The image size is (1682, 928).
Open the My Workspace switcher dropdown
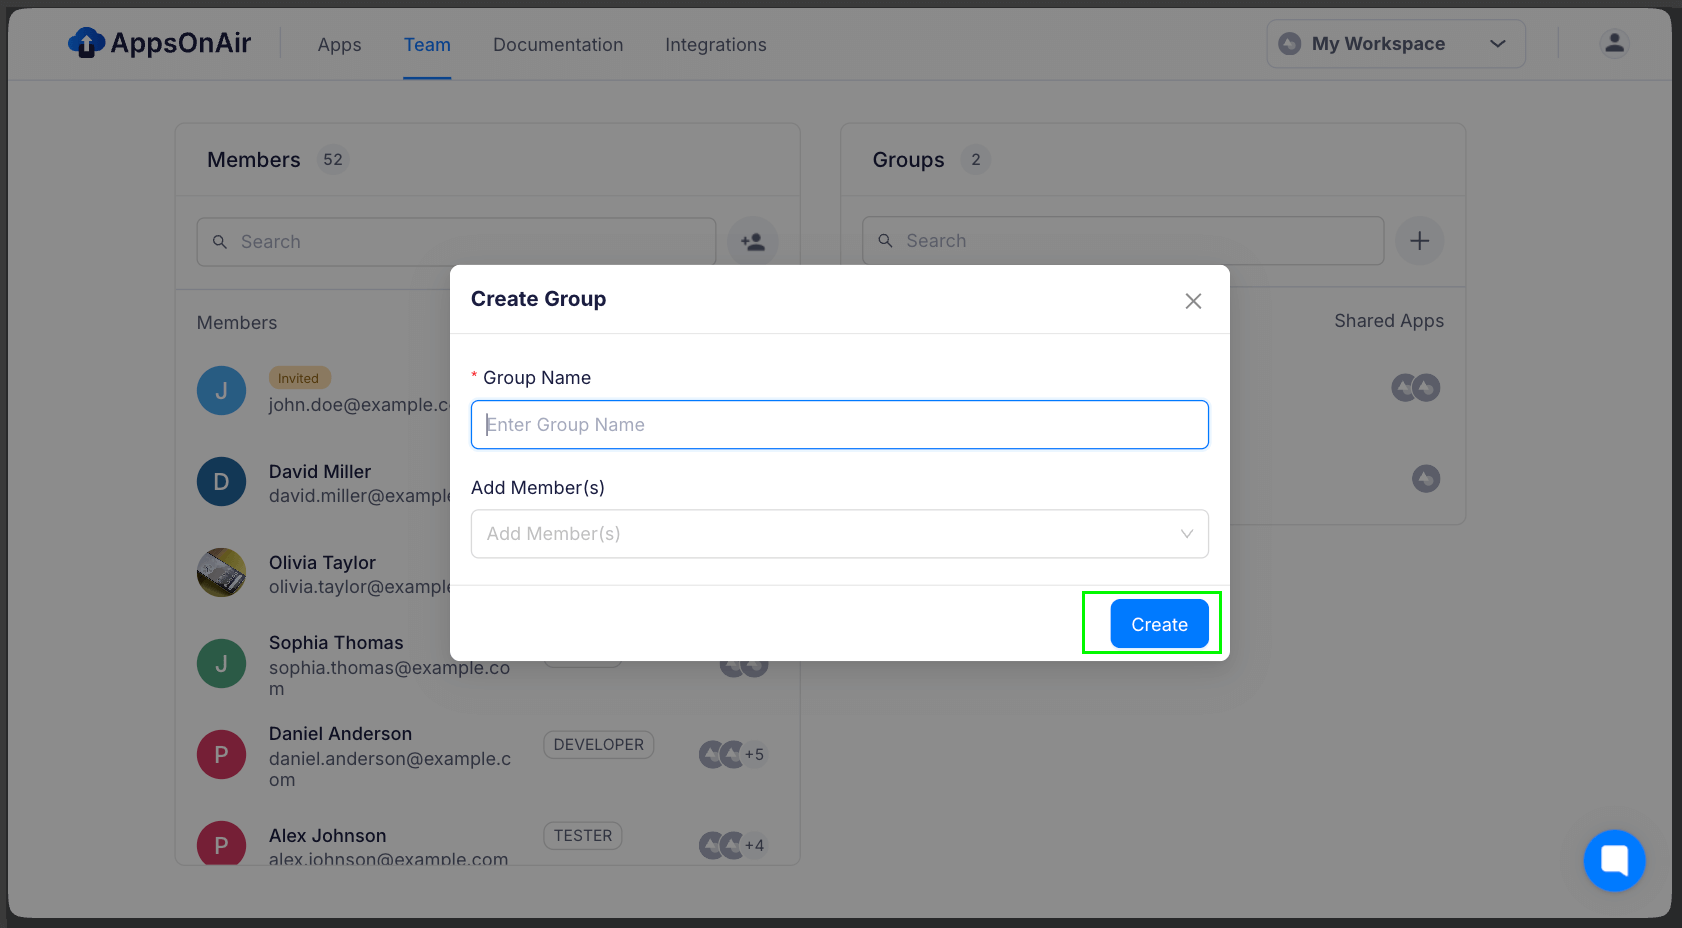pyautogui.click(x=1395, y=44)
